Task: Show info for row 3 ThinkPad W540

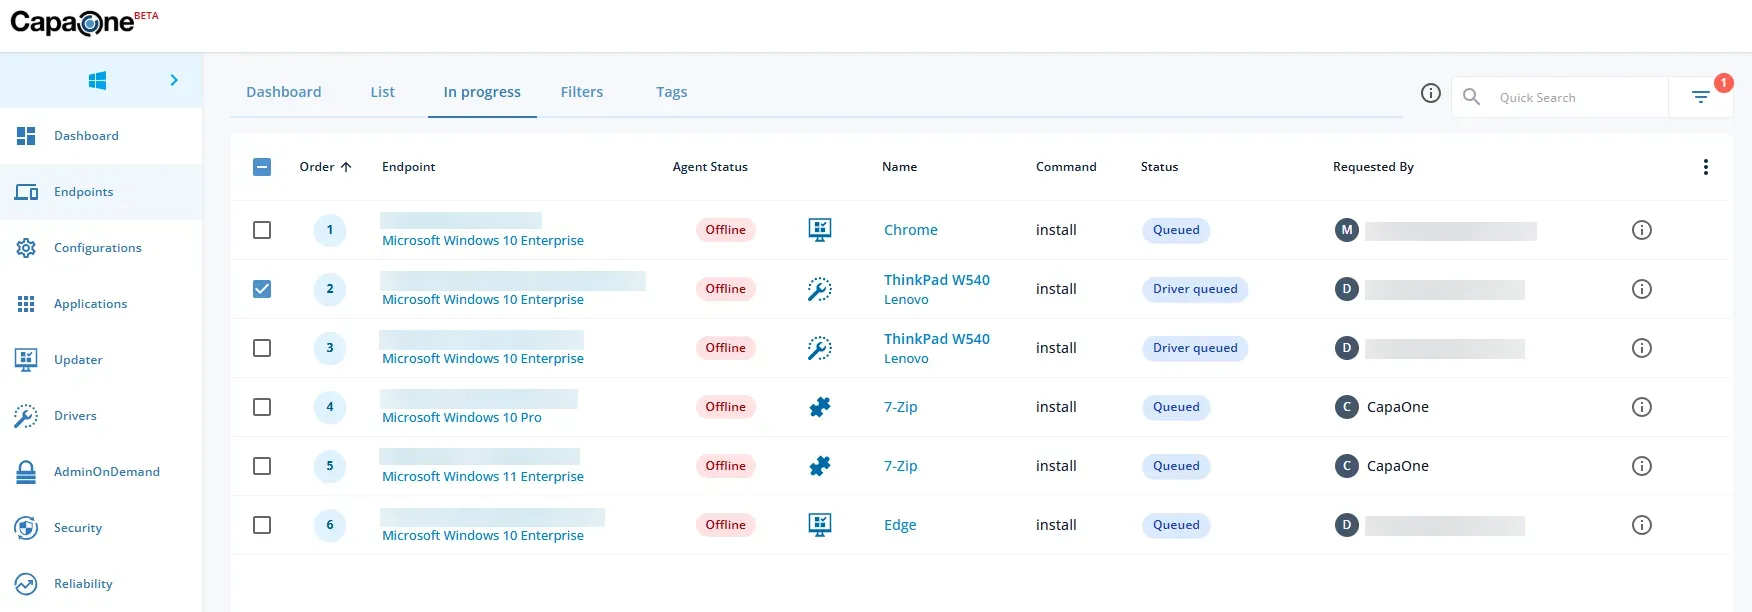Action: coord(1642,348)
